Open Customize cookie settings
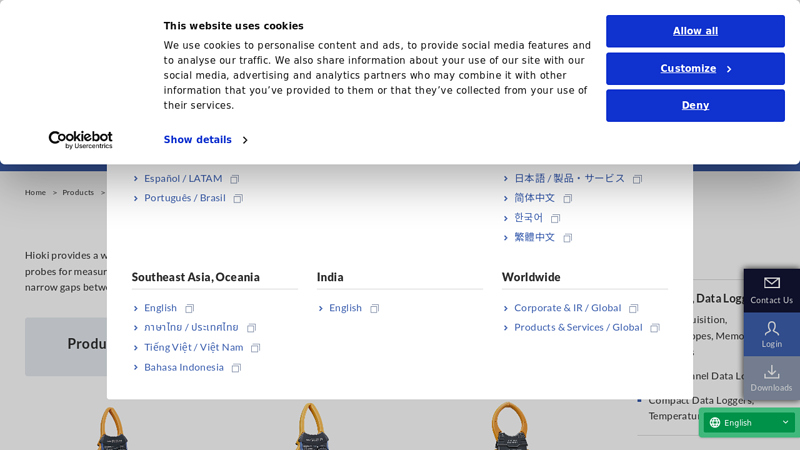This screenshot has height=450, width=800. [695, 69]
